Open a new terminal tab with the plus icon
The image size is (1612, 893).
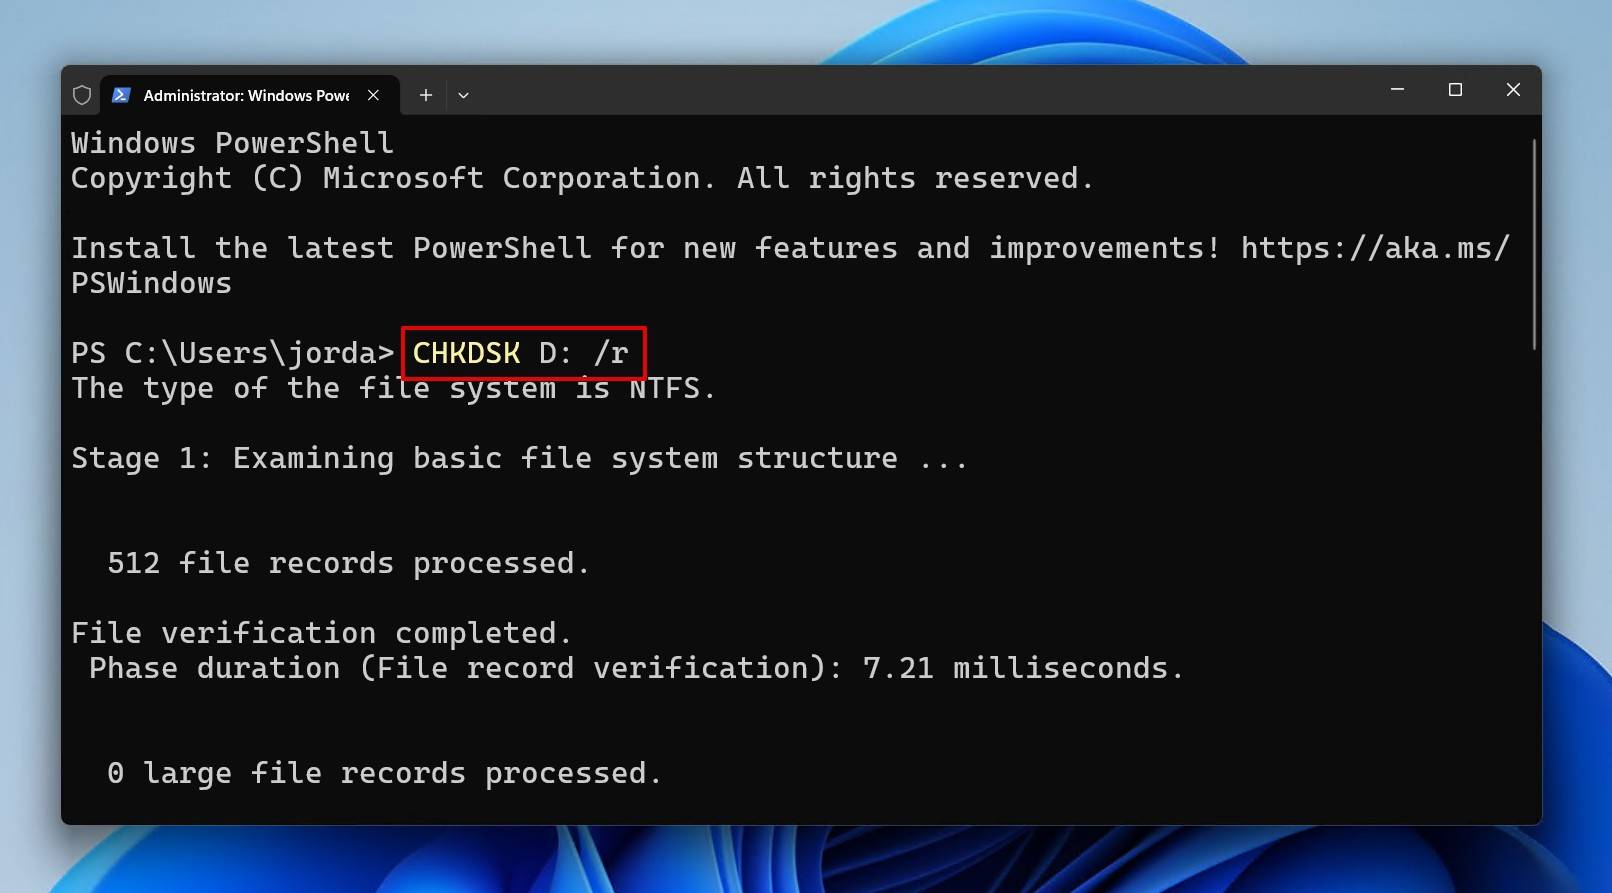click(425, 94)
